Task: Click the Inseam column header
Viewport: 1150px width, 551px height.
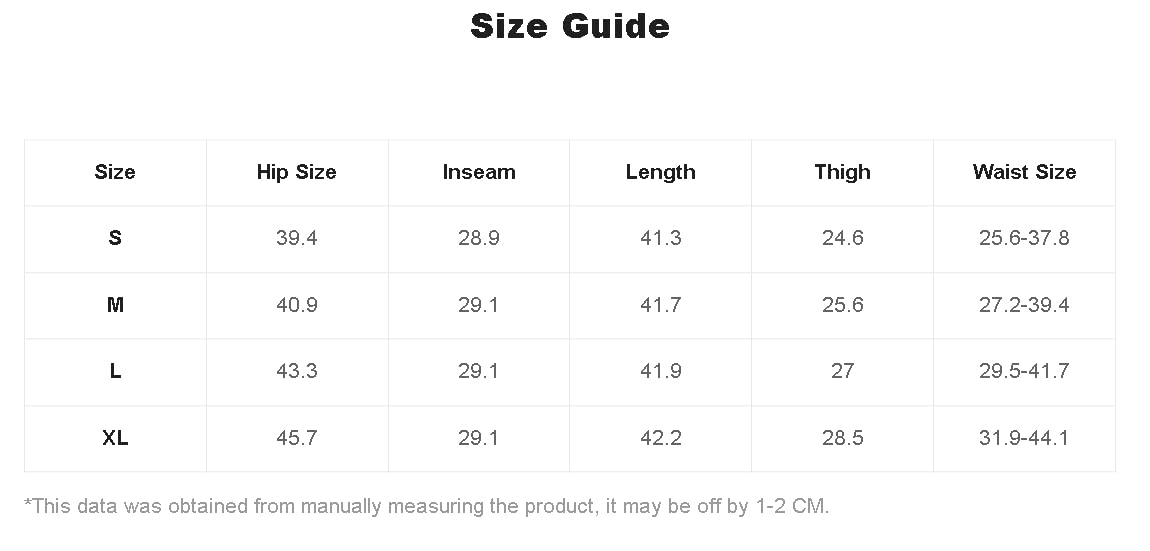Action: pyautogui.click(x=479, y=172)
